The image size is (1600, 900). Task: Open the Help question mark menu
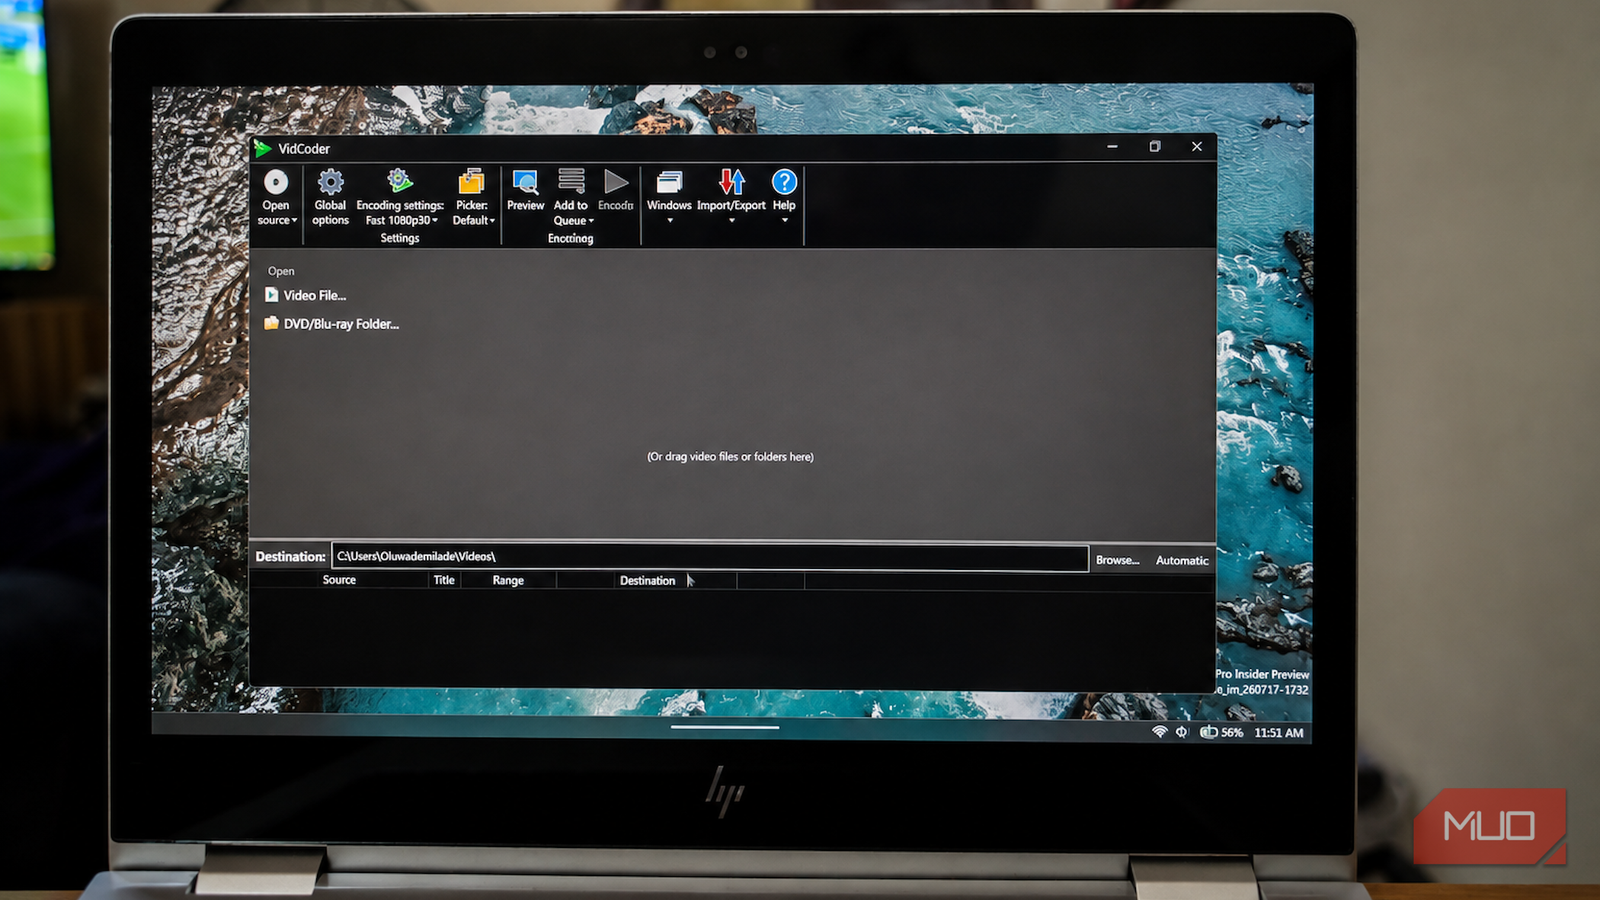pyautogui.click(x=784, y=196)
